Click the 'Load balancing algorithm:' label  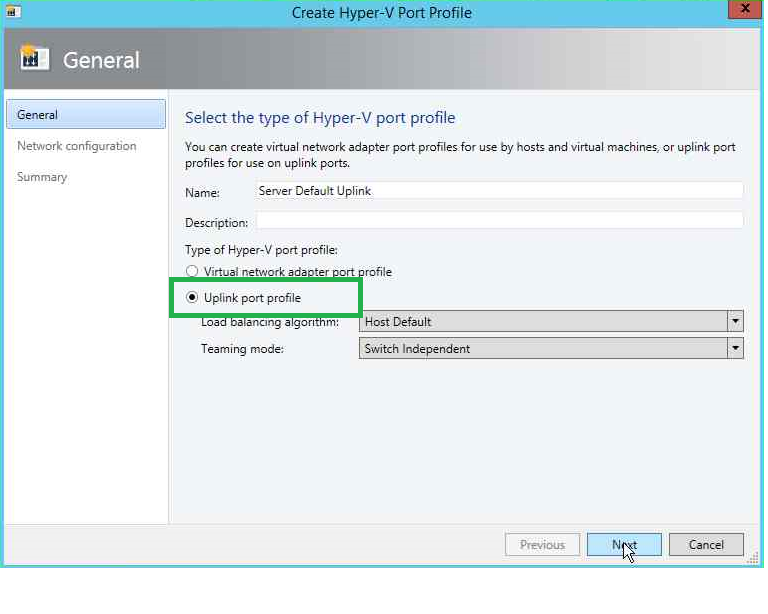(270, 322)
